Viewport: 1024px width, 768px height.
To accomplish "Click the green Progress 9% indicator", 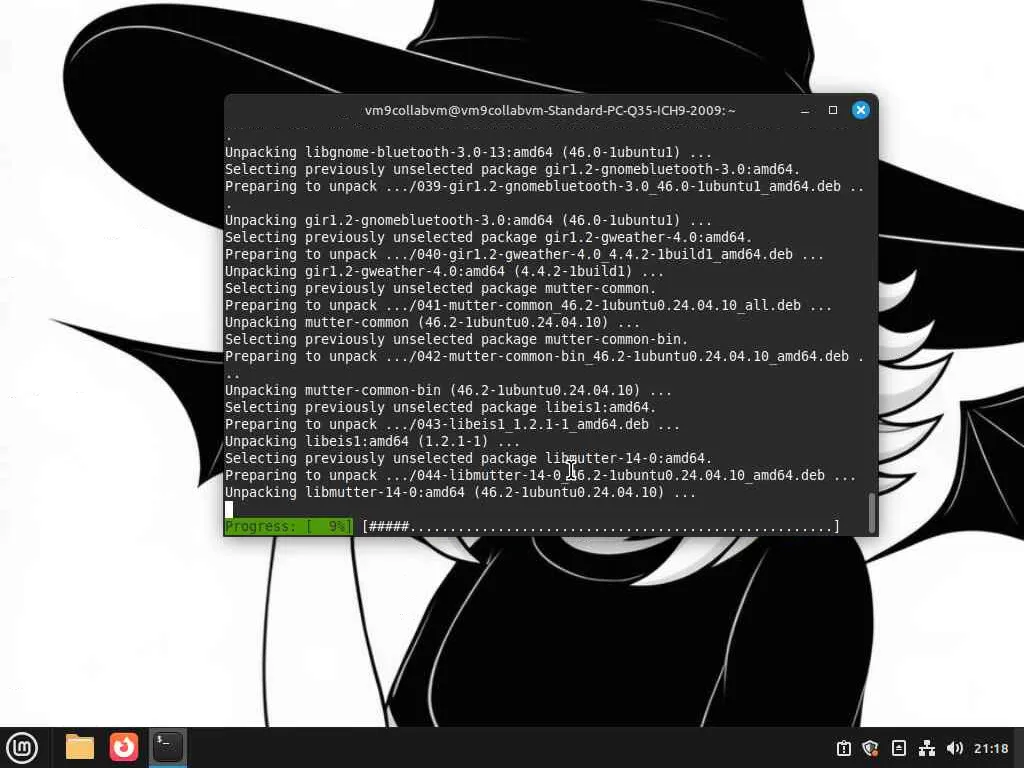I will point(288,526).
